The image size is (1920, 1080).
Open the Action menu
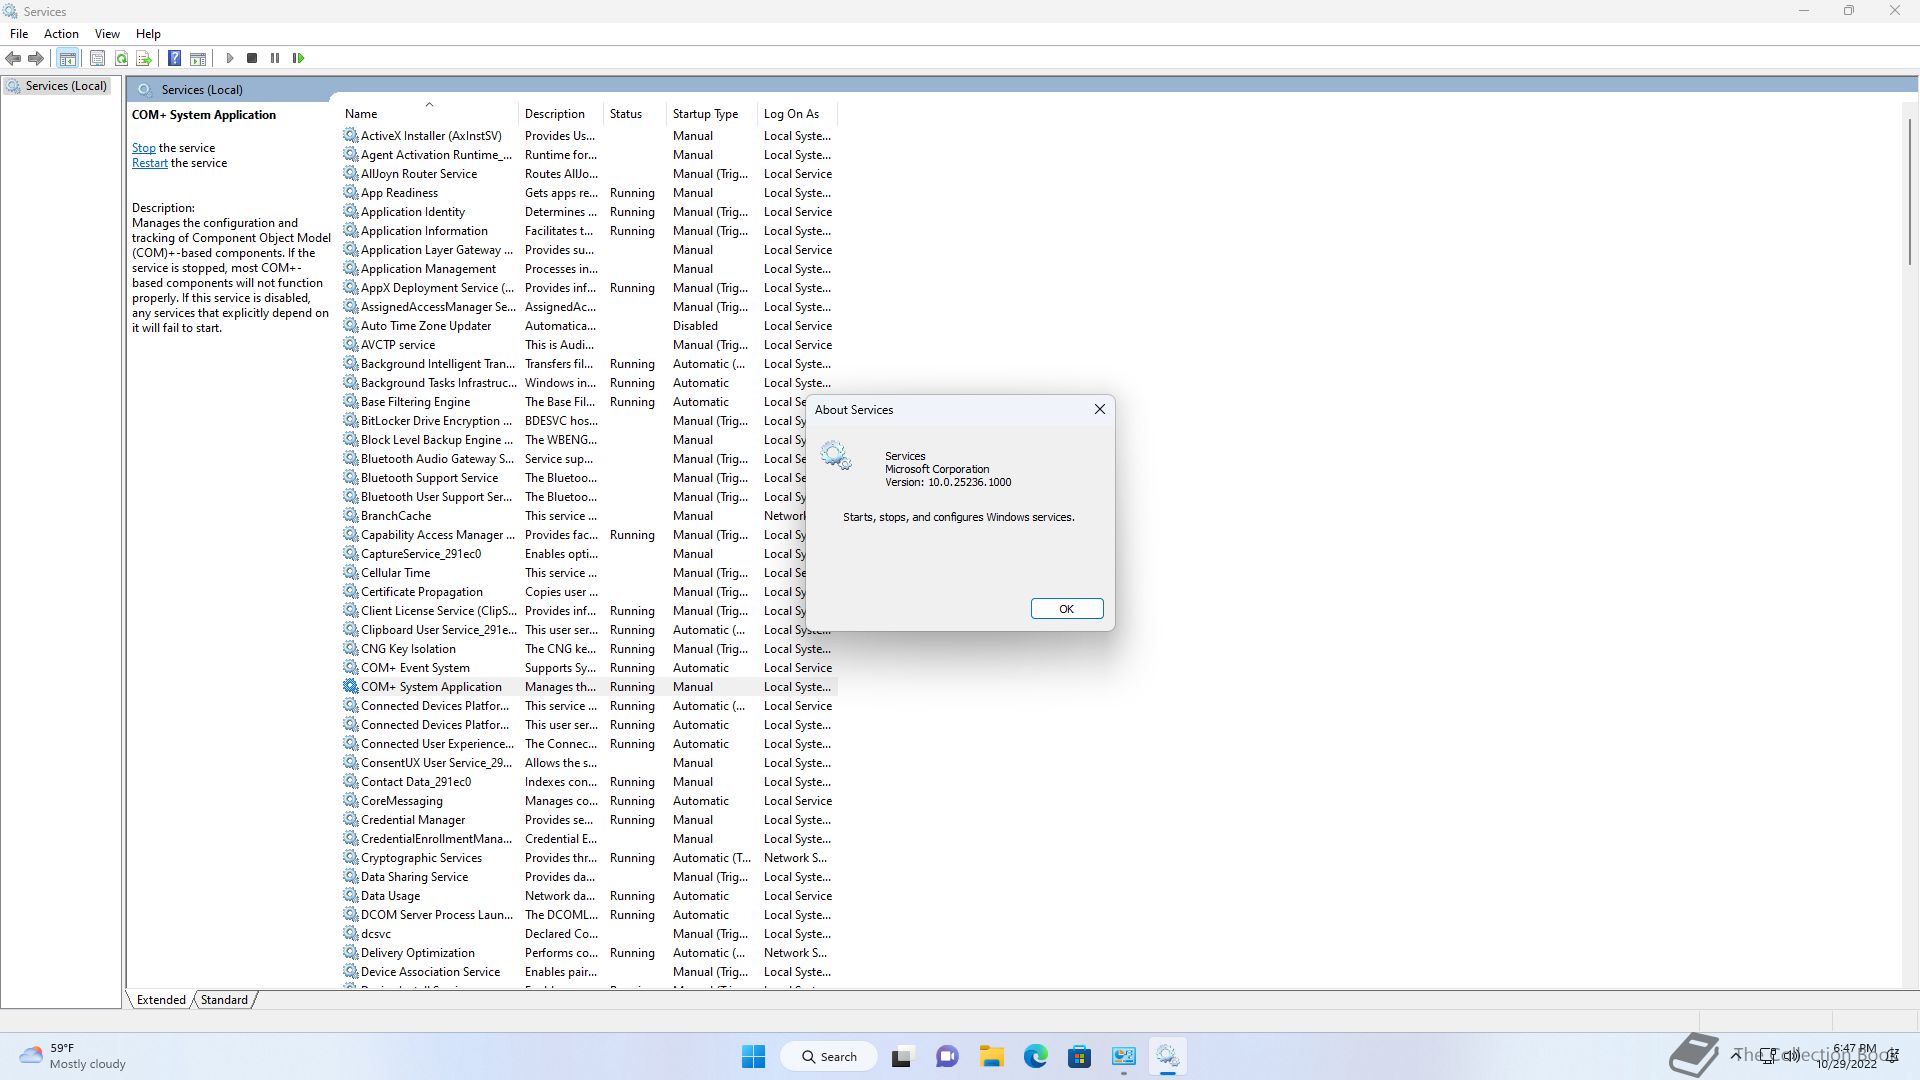(61, 33)
